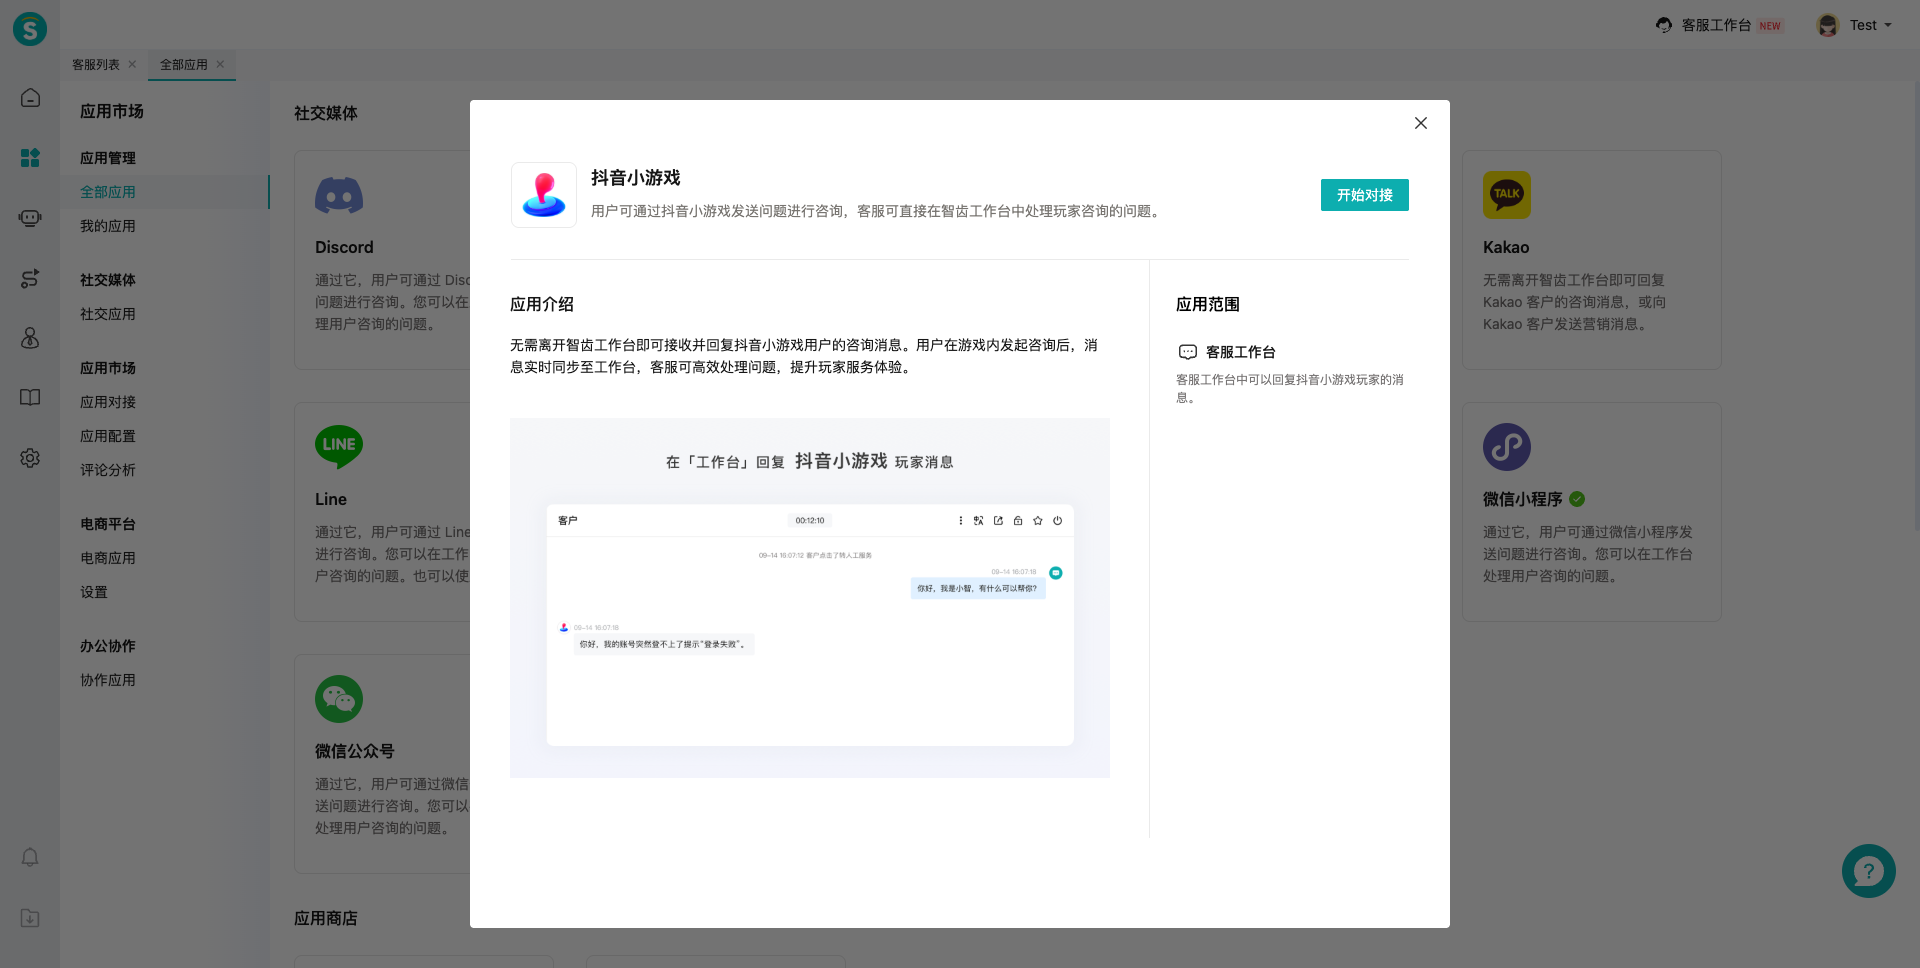This screenshot has height=968, width=1920.
Task: Click the 办公协作 section header
Action: (108, 646)
